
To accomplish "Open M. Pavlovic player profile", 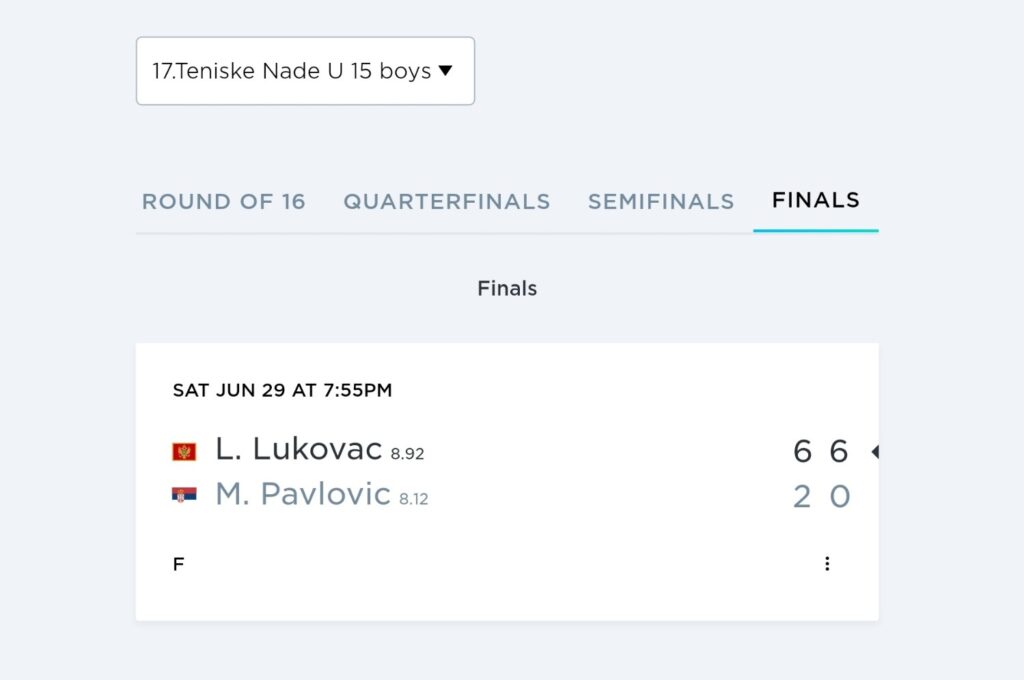I will [303, 494].
